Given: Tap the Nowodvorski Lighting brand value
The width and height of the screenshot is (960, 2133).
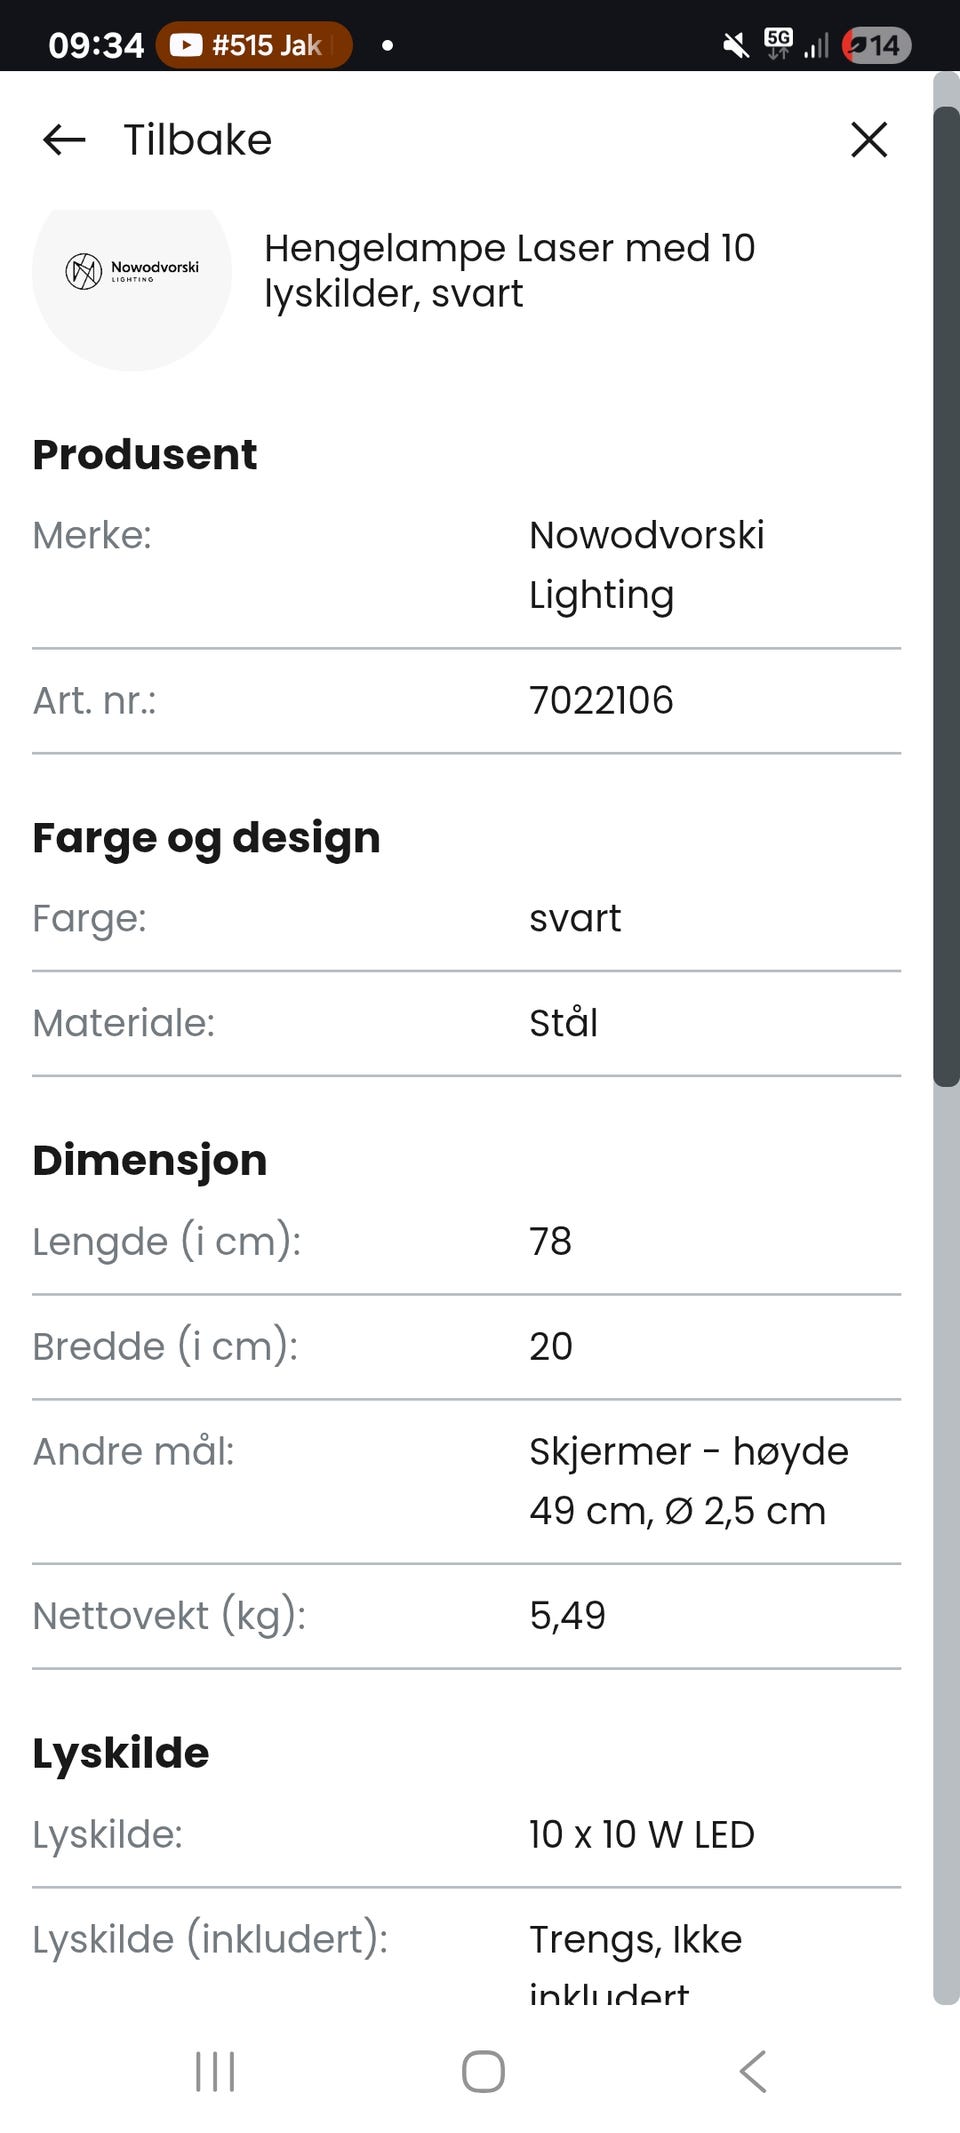Looking at the screenshot, I should 646,565.
